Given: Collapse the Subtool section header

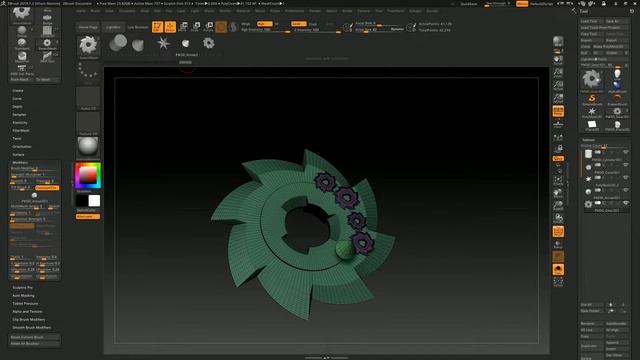Looking at the screenshot, I should point(589,140).
